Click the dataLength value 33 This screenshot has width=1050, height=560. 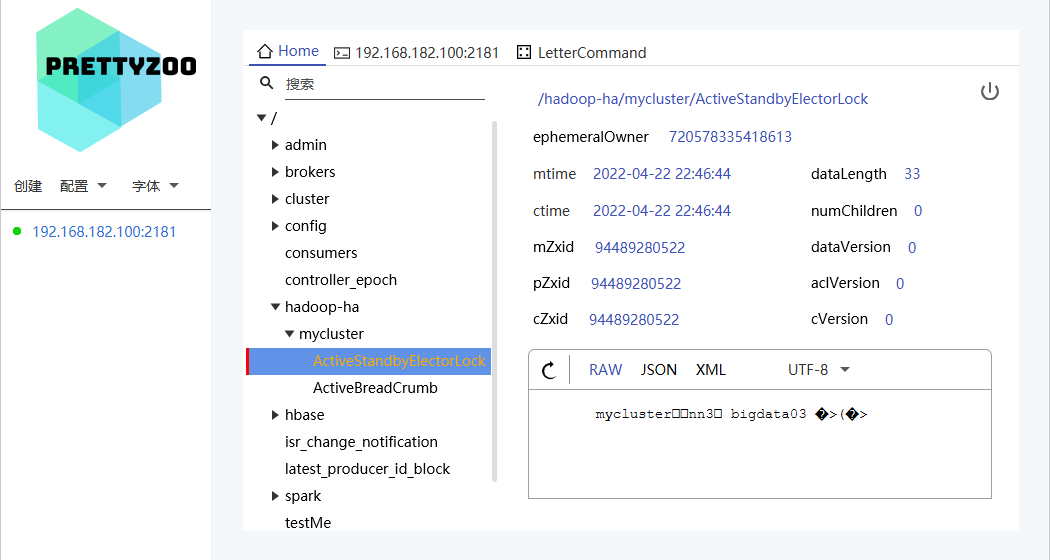click(x=912, y=173)
